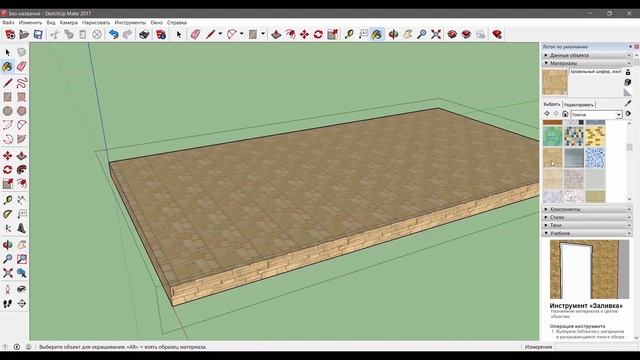Pick the eyedropper sample paint icon
The width and height of the screenshot is (640, 360).
tap(628, 103)
